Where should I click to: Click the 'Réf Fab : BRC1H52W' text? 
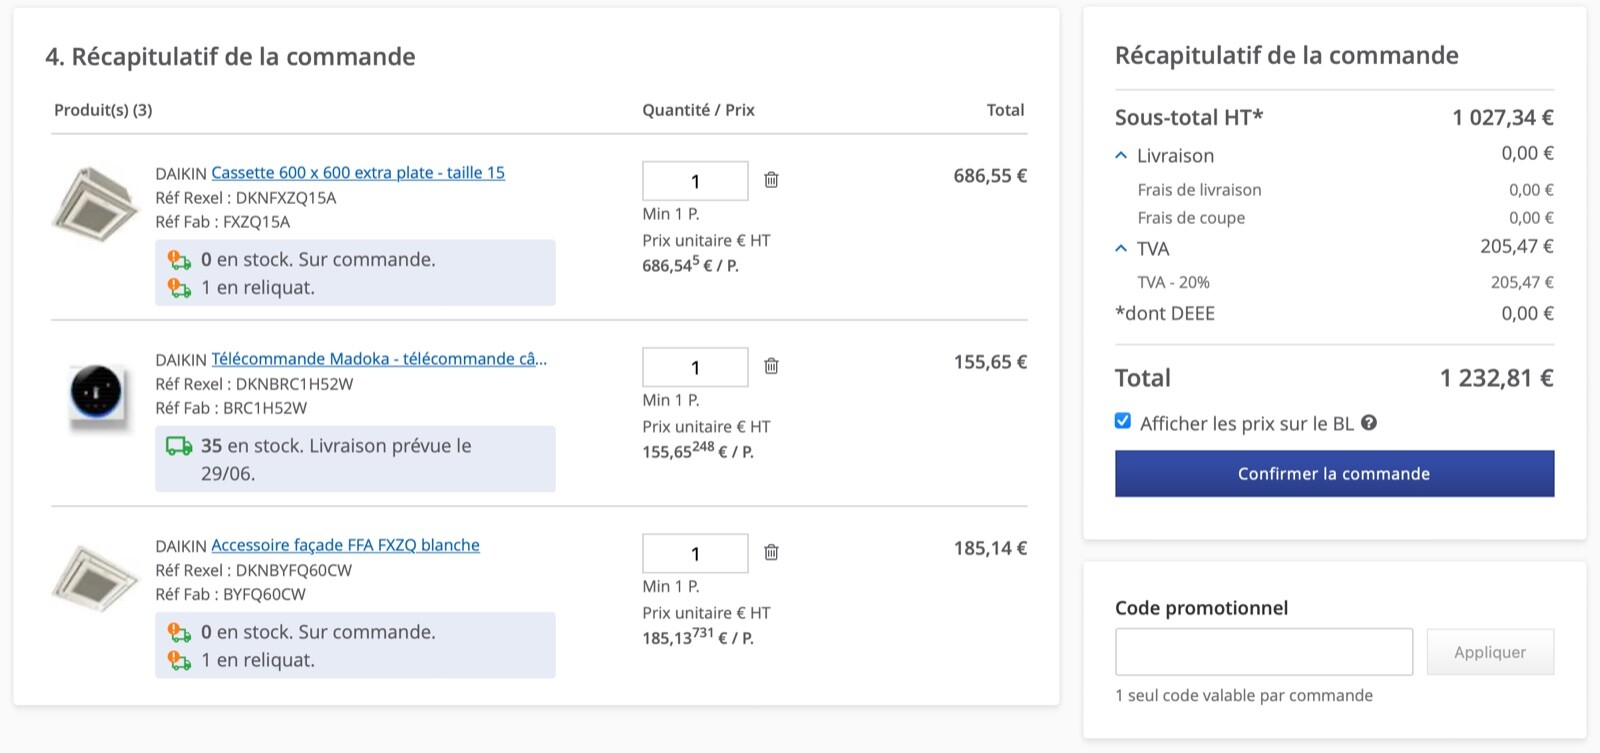coord(231,408)
